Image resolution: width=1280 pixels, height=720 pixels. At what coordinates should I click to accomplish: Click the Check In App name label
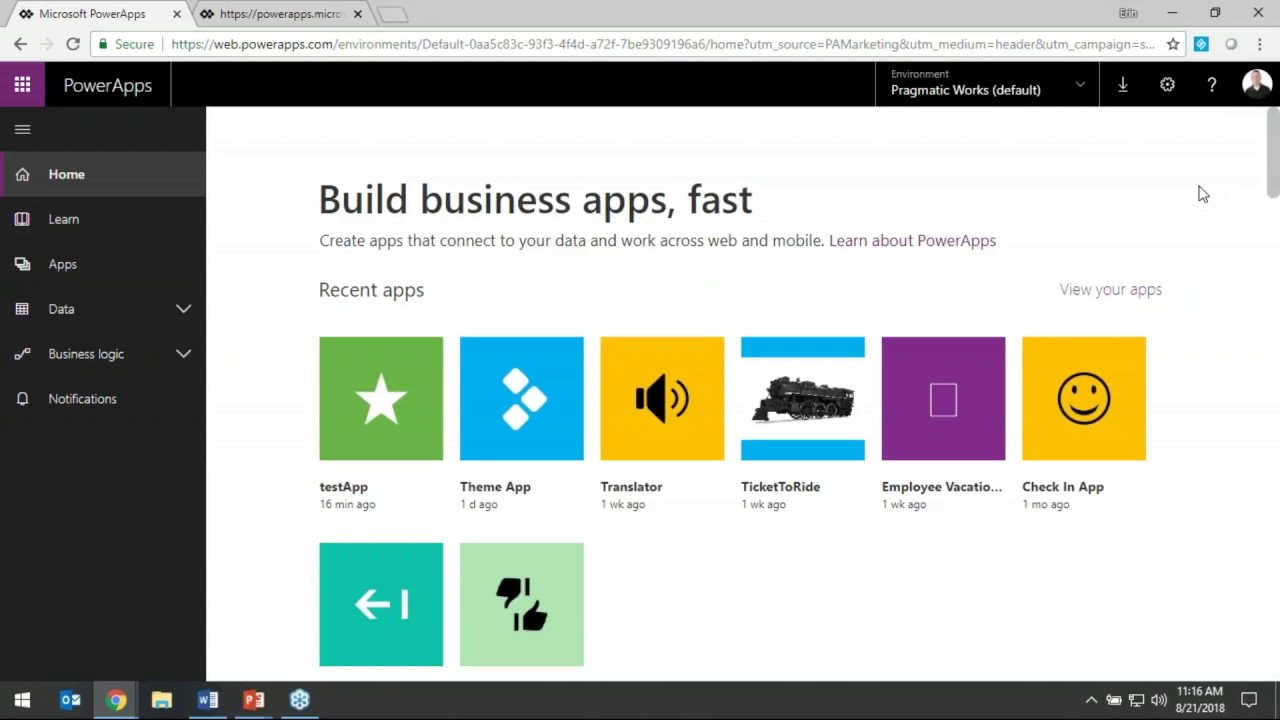[x=1063, y=487]
